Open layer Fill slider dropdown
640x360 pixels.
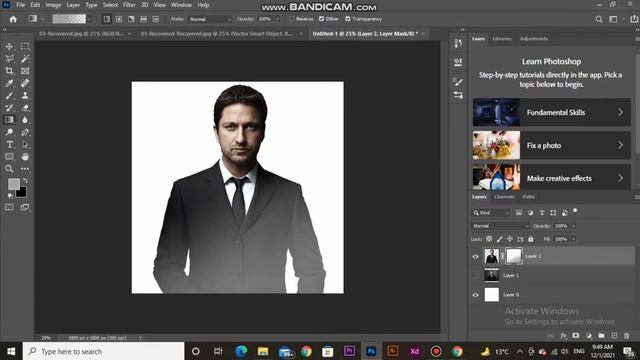click(x=573, y=239)
